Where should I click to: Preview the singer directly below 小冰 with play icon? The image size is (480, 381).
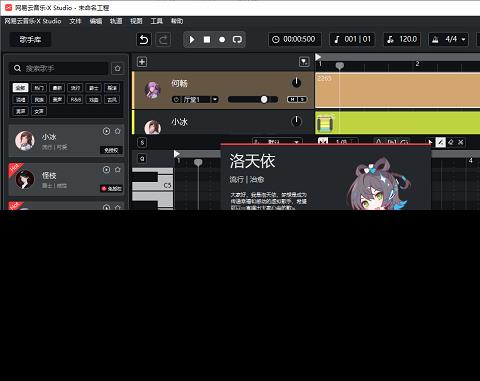[x=106, y=170]
